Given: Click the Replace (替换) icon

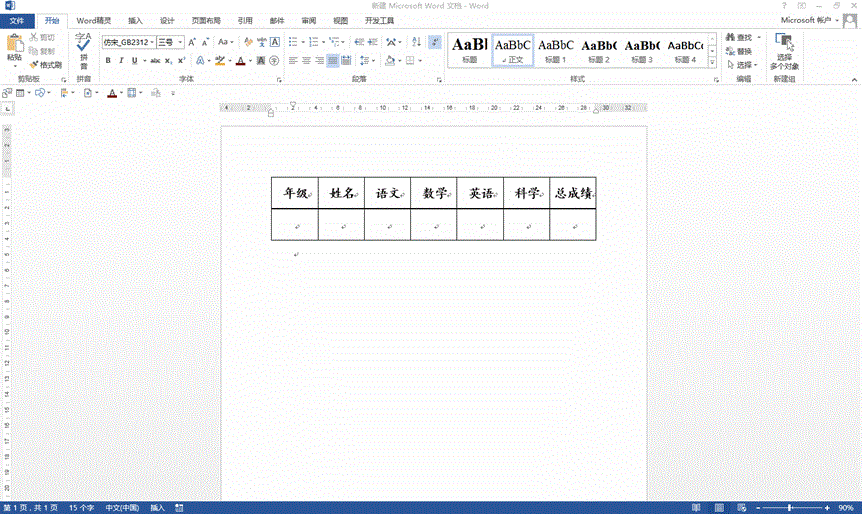Looking at the screenshot, I should click(742, 51).
